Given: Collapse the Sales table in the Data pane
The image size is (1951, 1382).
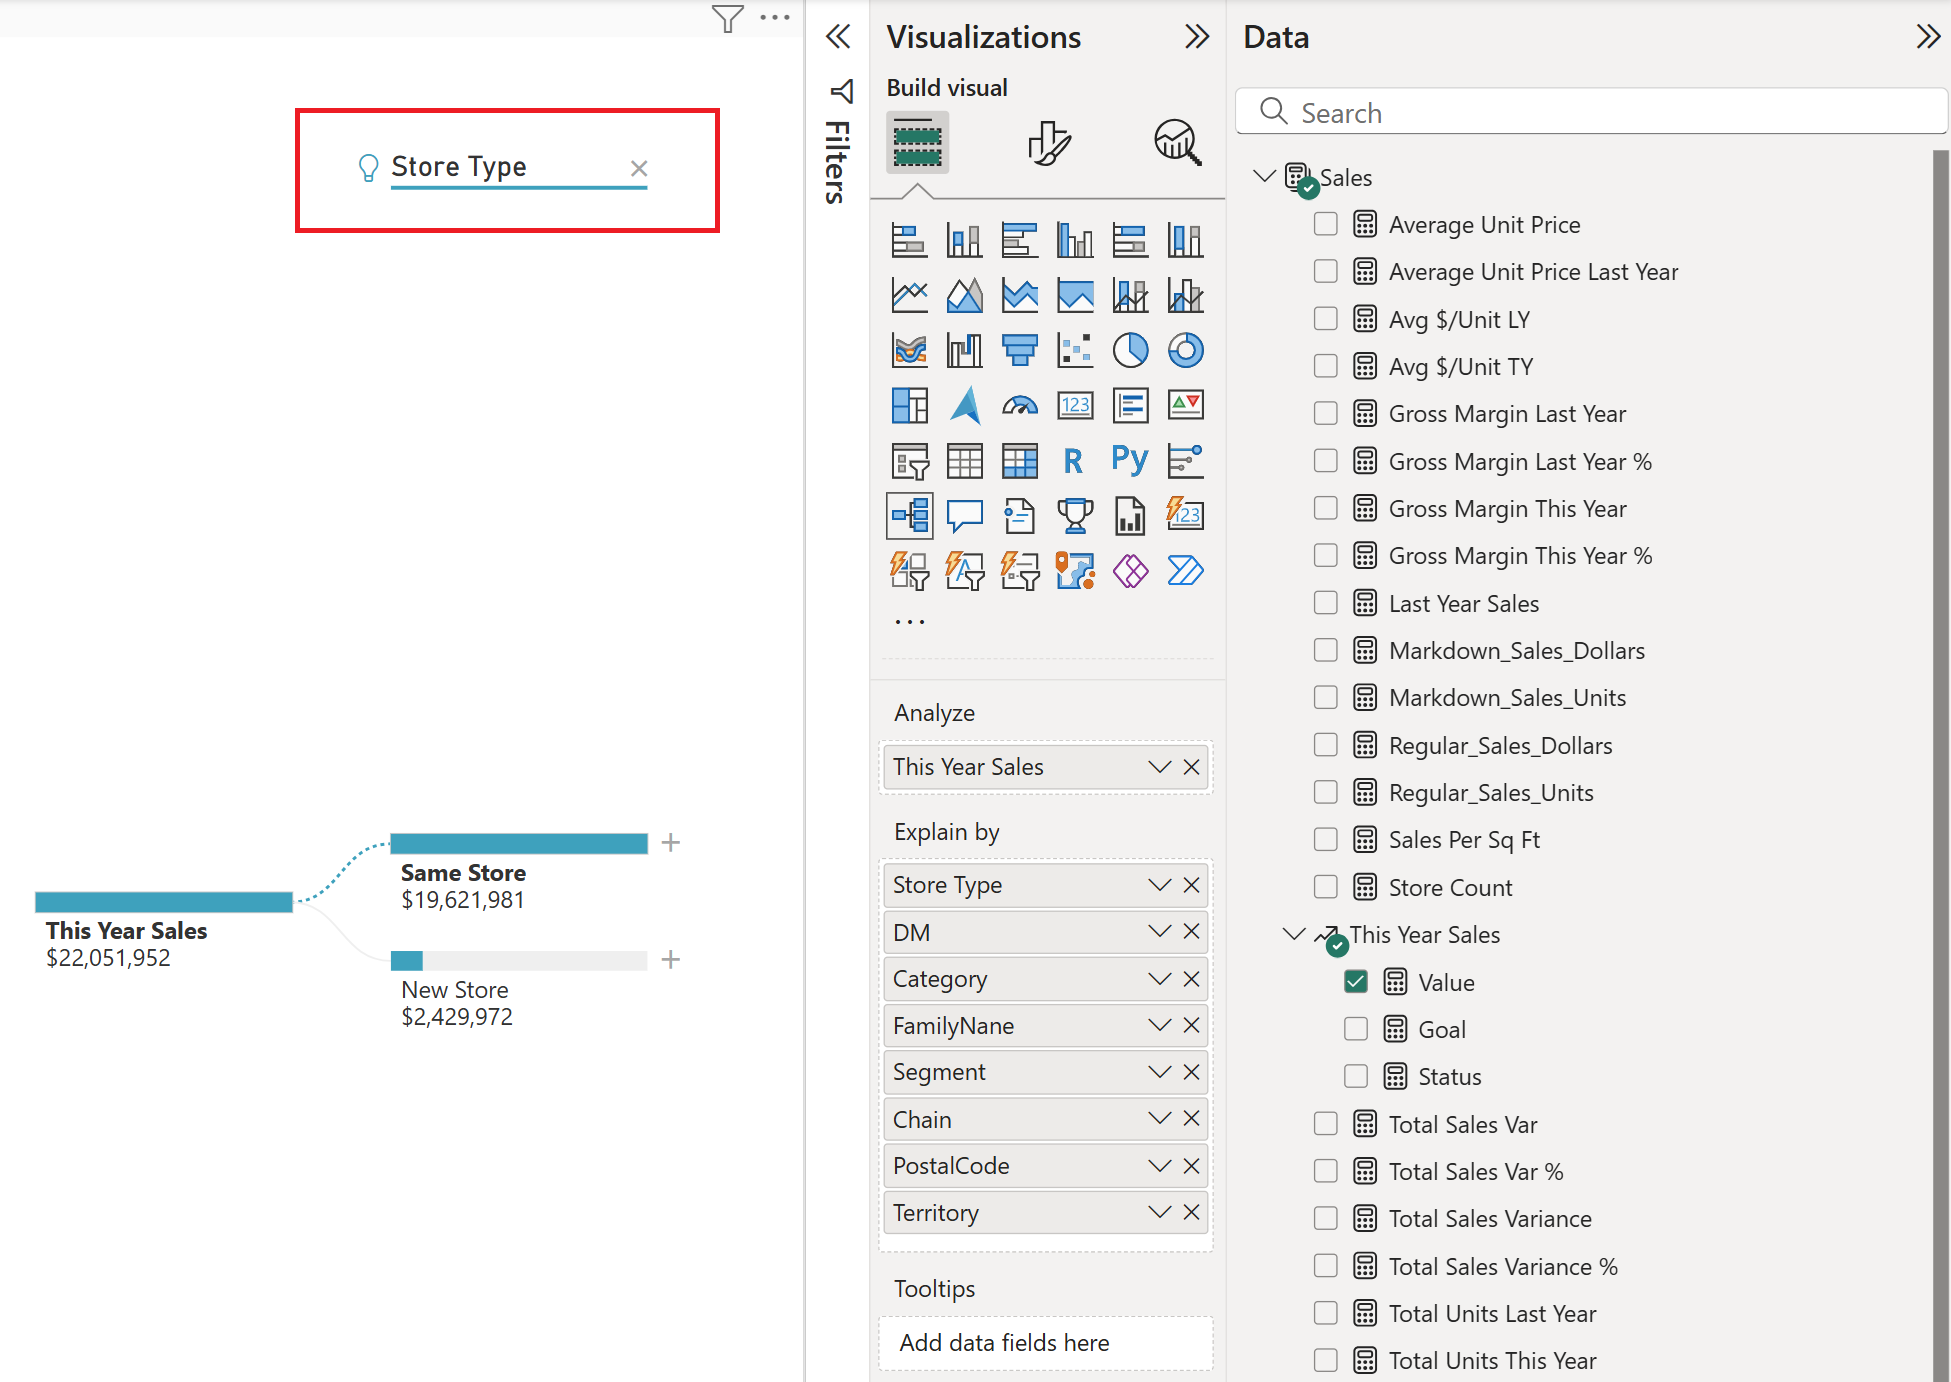Looking at the screenshot, I should [1263, 175].
